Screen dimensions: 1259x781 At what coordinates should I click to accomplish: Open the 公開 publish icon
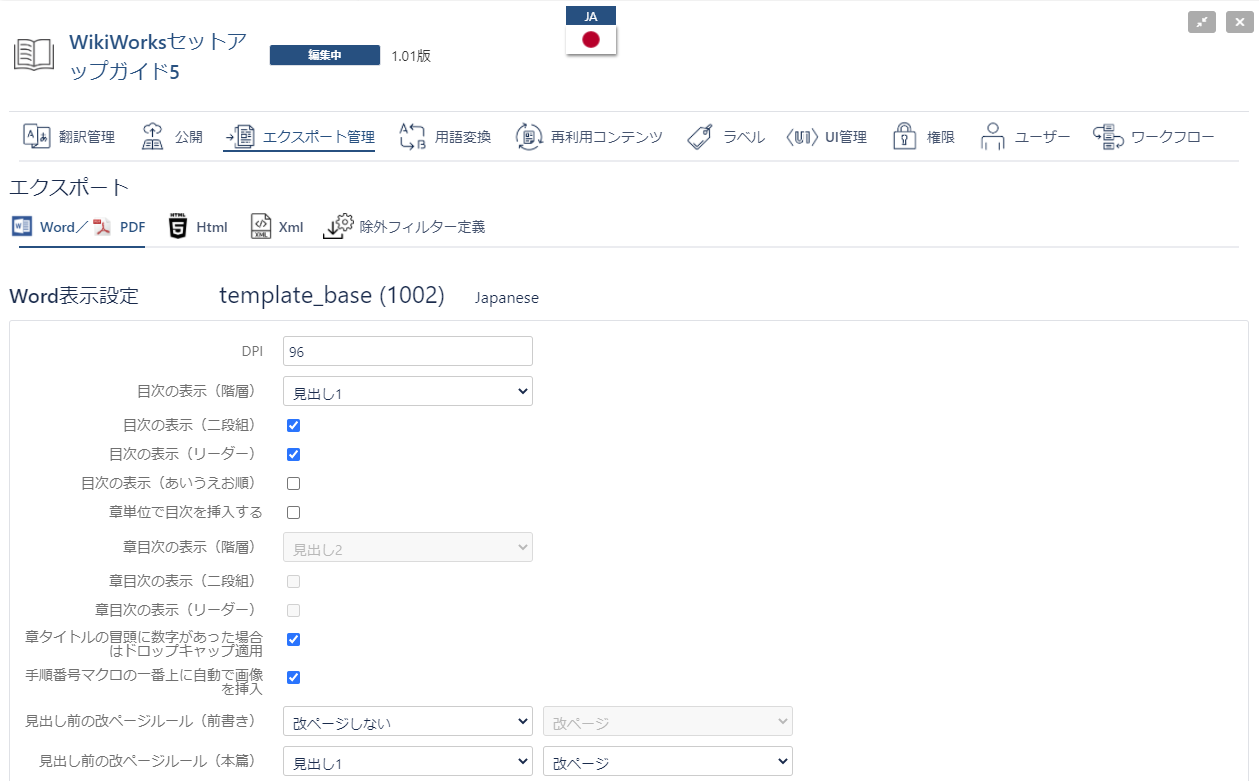pos(152,137)
